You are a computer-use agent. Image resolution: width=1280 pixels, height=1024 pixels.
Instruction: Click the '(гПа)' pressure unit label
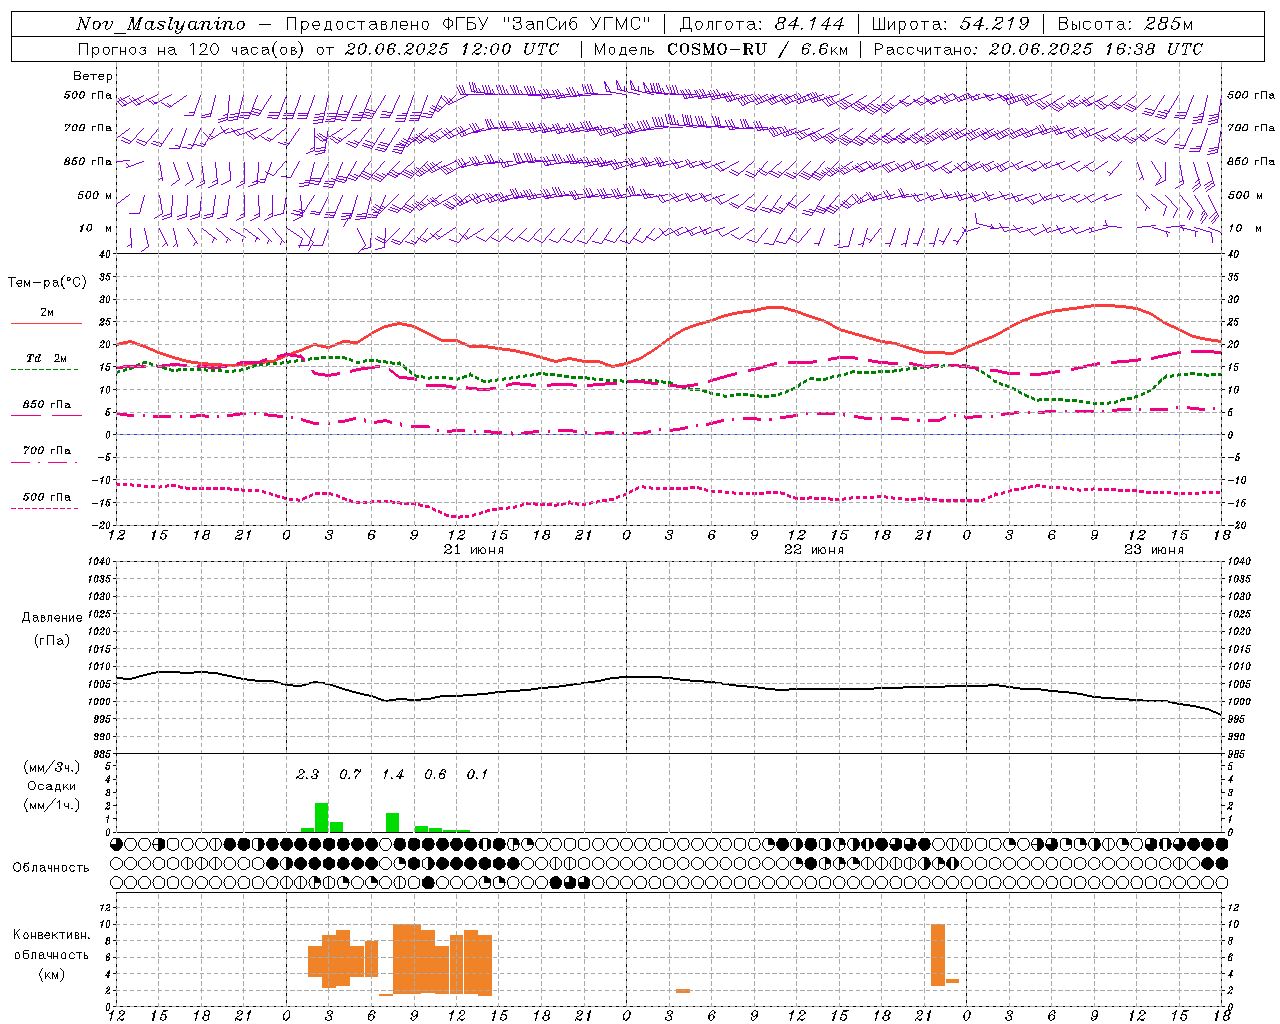pyautogui.click(x=52, y=641)
